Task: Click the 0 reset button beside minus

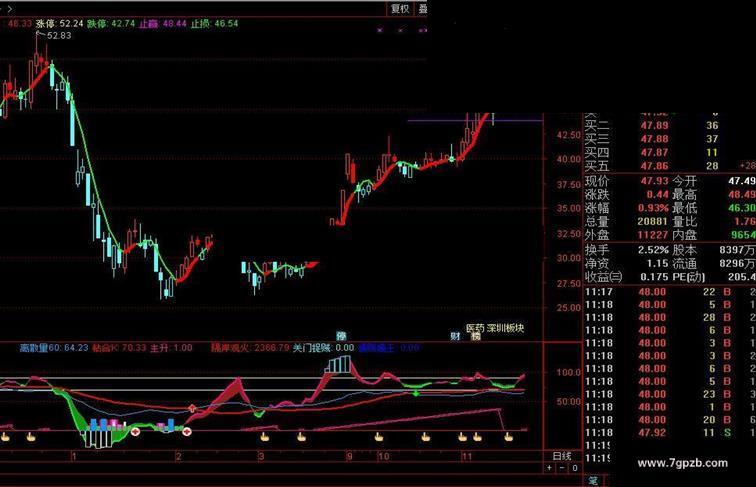Action: [575, 468]
